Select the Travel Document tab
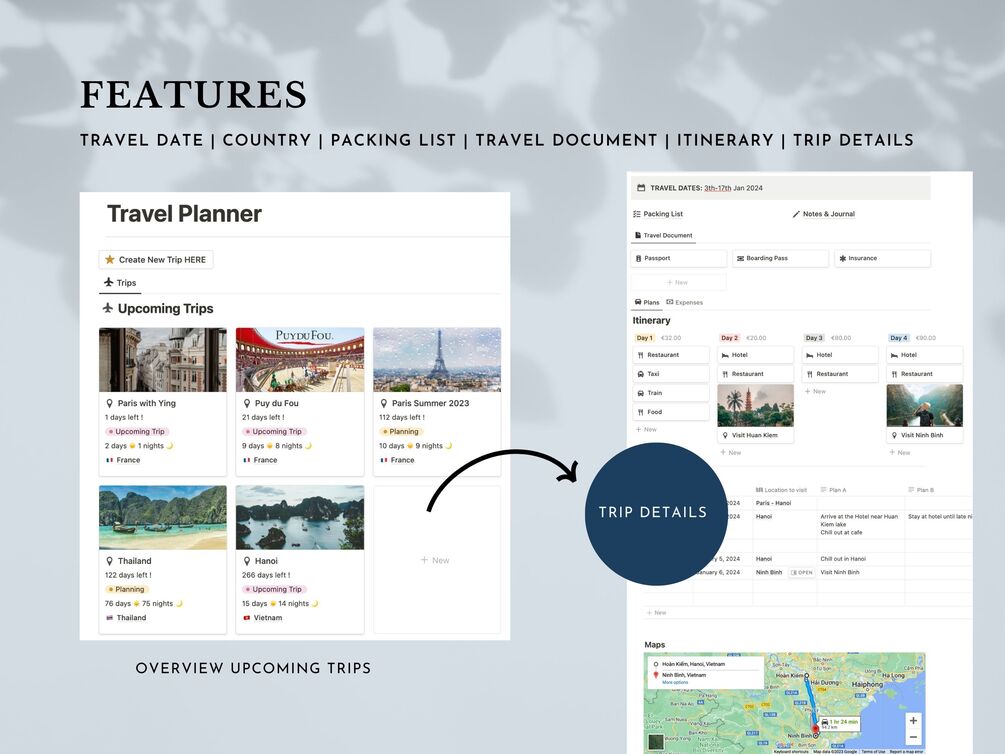The image size is (1005, 754). (x=663, y=235)
